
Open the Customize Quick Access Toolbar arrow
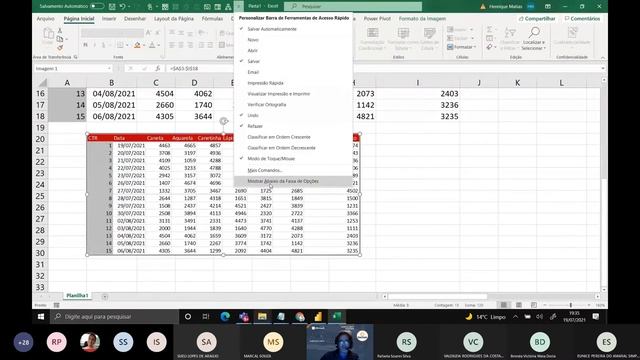[x=239, y=6]
